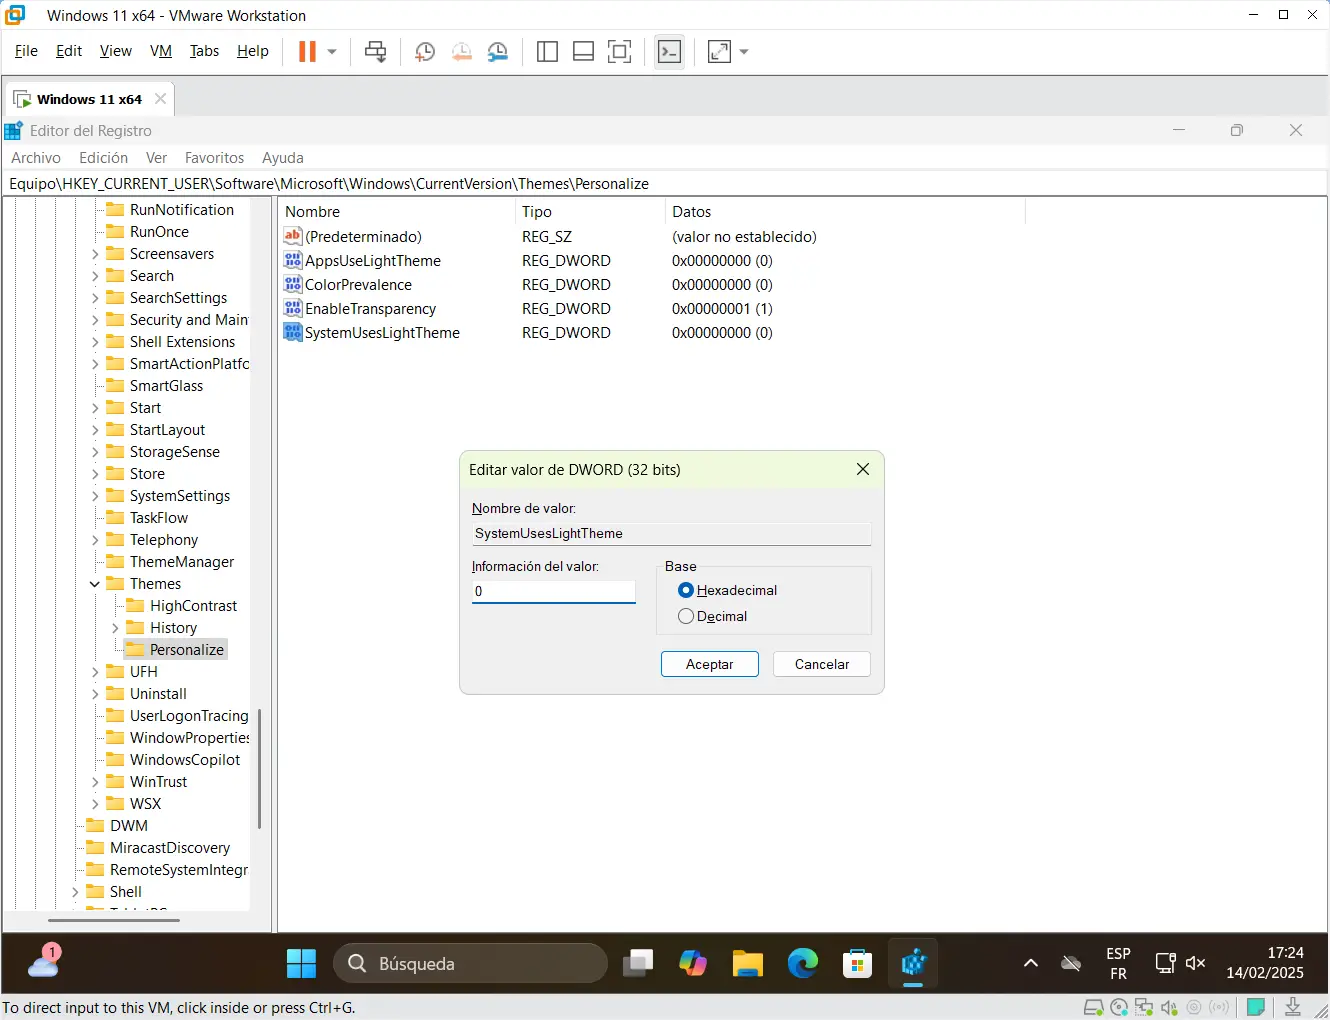Open the VMware File menu

click(26, 51)
